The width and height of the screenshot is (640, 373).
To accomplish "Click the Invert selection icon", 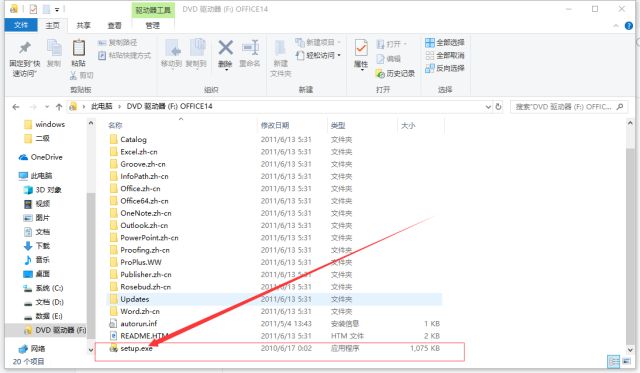I will pyautogui.click(x=429, y=68).
